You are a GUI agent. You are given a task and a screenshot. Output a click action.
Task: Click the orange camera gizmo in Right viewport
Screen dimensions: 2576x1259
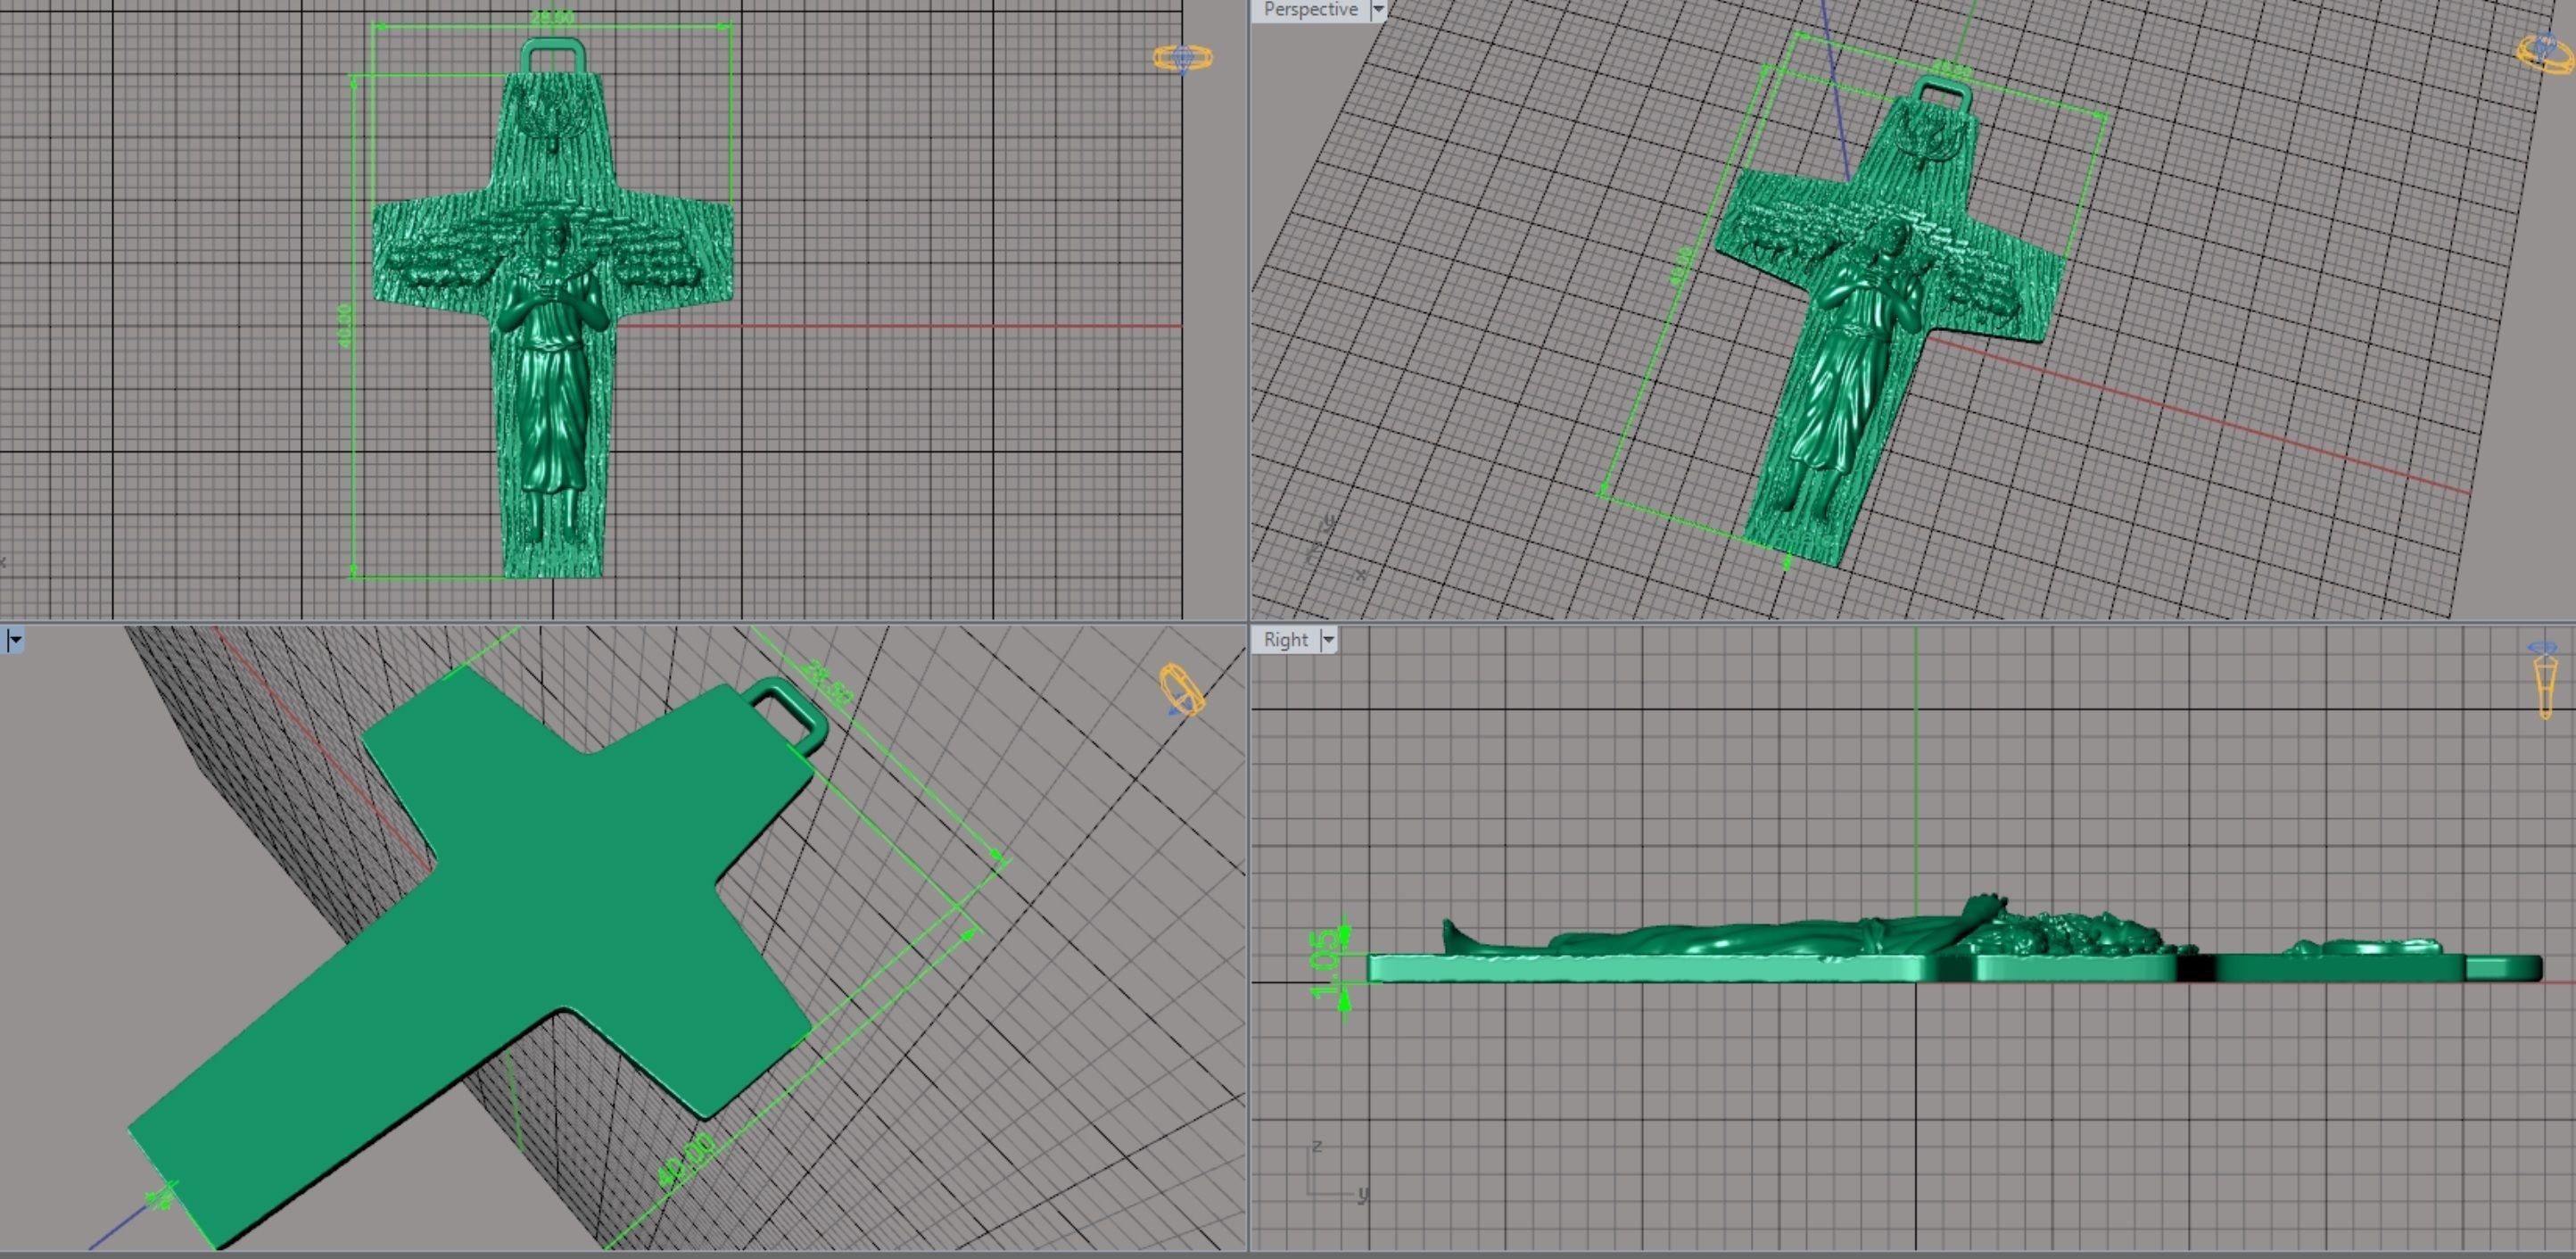click(2546, 680)
